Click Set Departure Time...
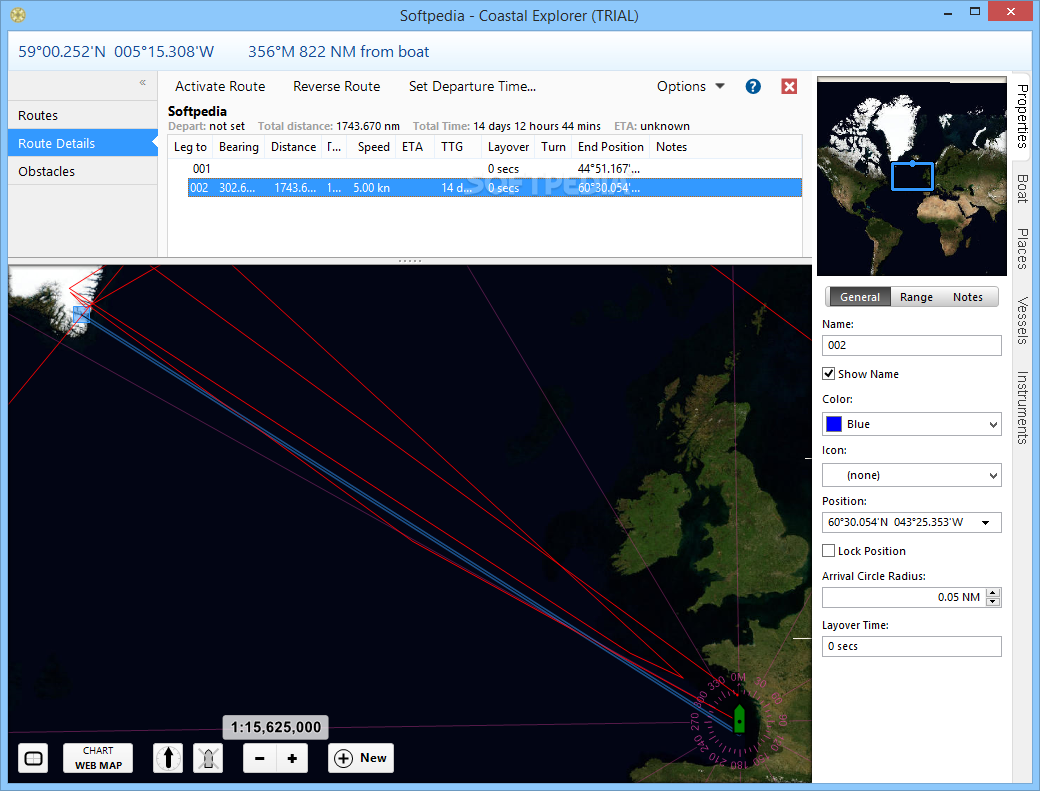This screenshot has width=1040, height=791. [x=472, y=86]
